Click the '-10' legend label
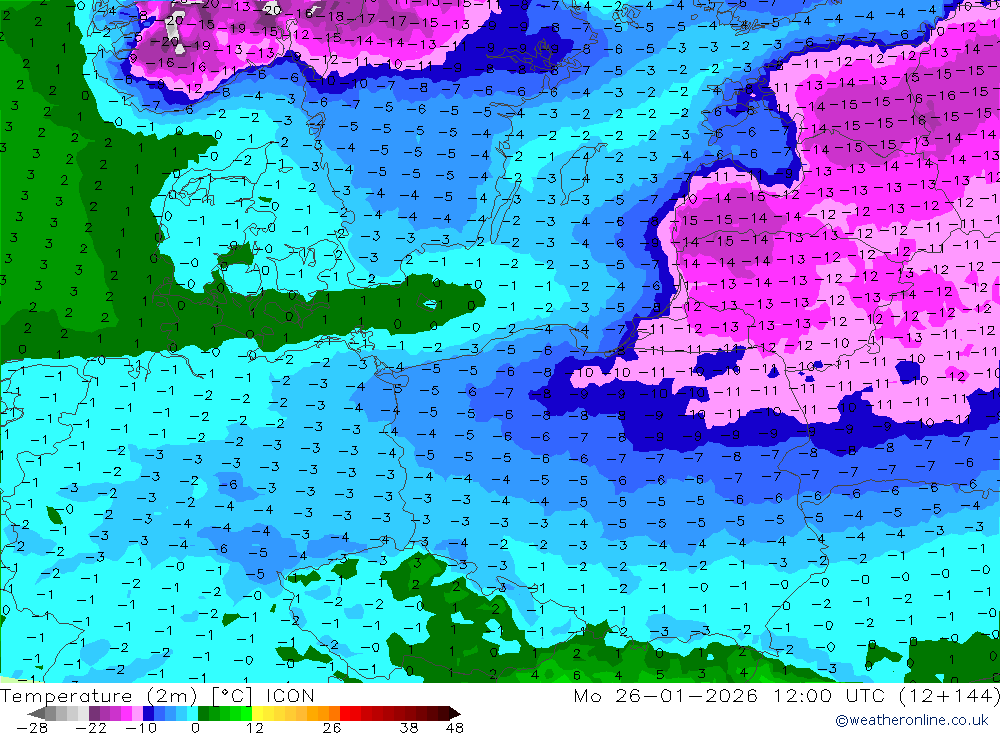 141,727
